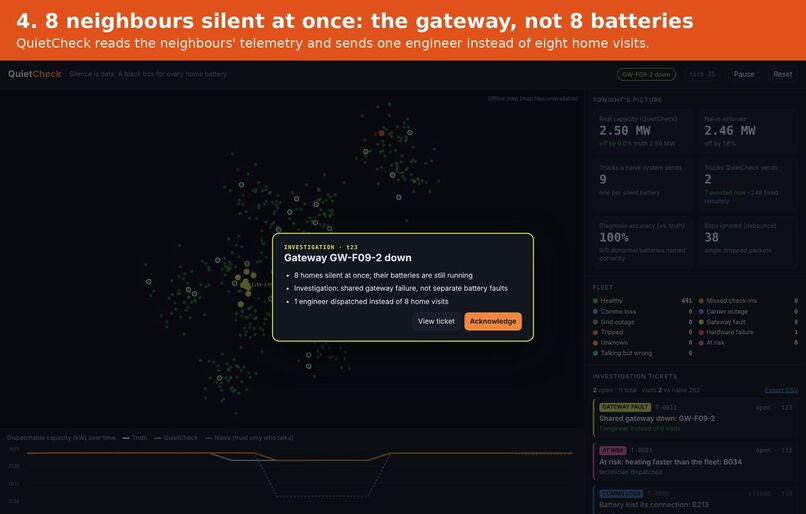Image resolution: width=806 pixels, height=514 pixels.
Task: Click the GW-F09-2 down status pill
Action: click(646, 75)
